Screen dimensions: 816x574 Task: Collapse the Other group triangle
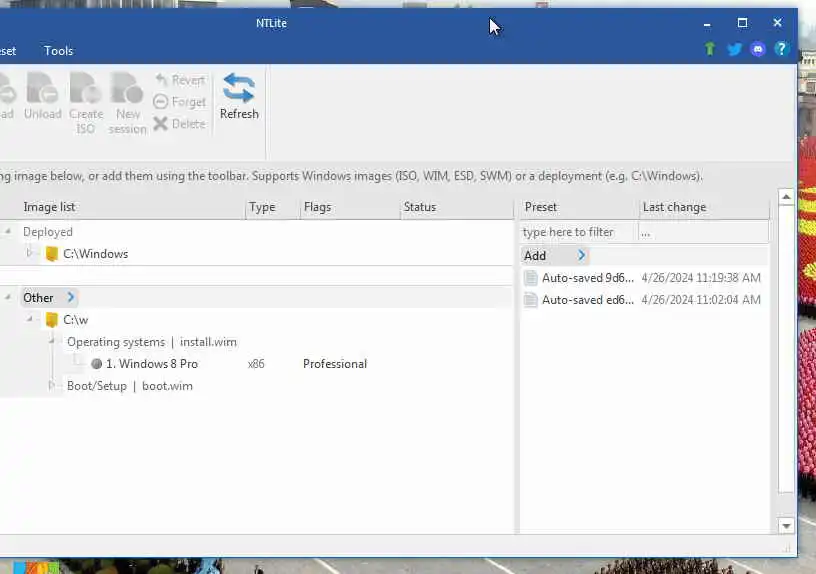pos(8,297)
